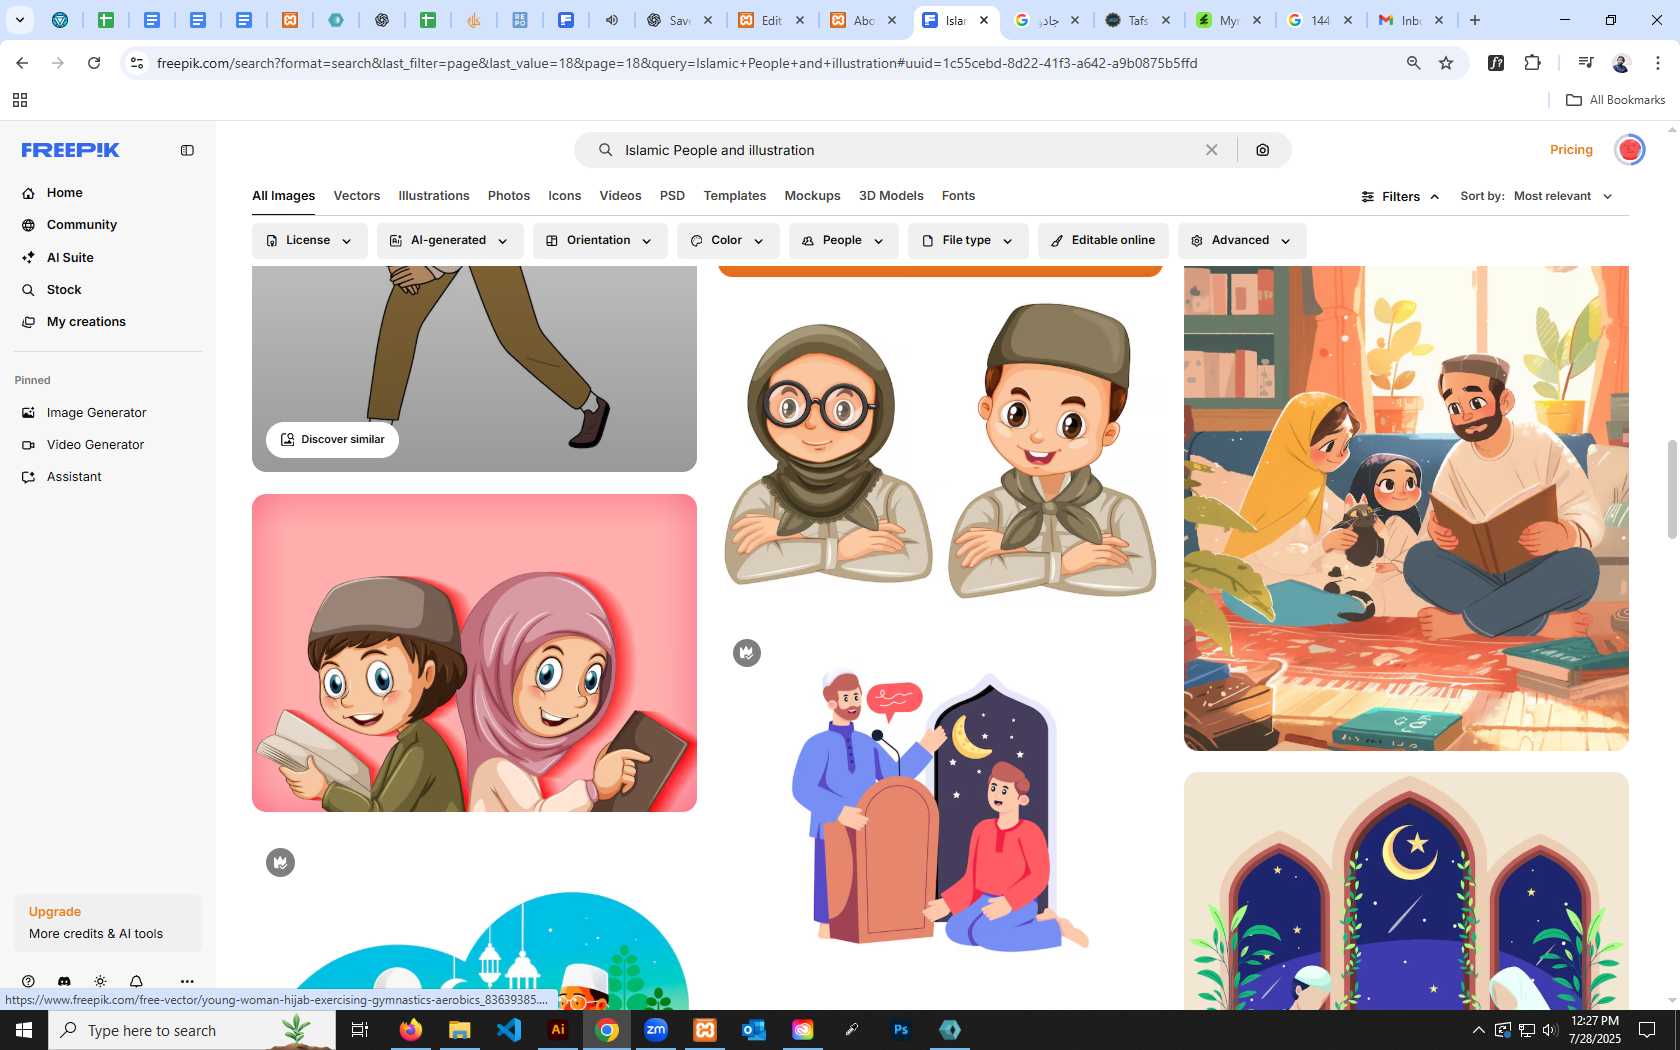Switch to the Fonts tab
This screenshot has height=1050, width=1680.
pyautogui.click(x=958, y=196)
